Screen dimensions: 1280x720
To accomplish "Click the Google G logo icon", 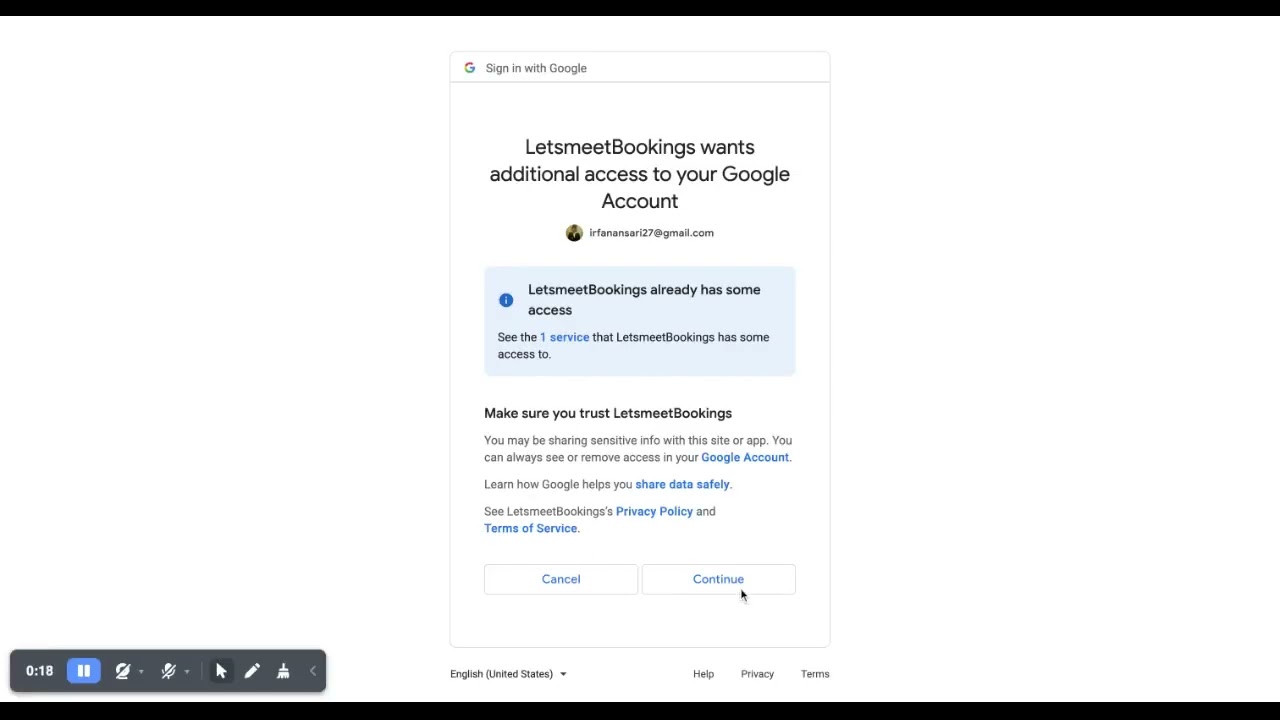I will coord(470,68).
